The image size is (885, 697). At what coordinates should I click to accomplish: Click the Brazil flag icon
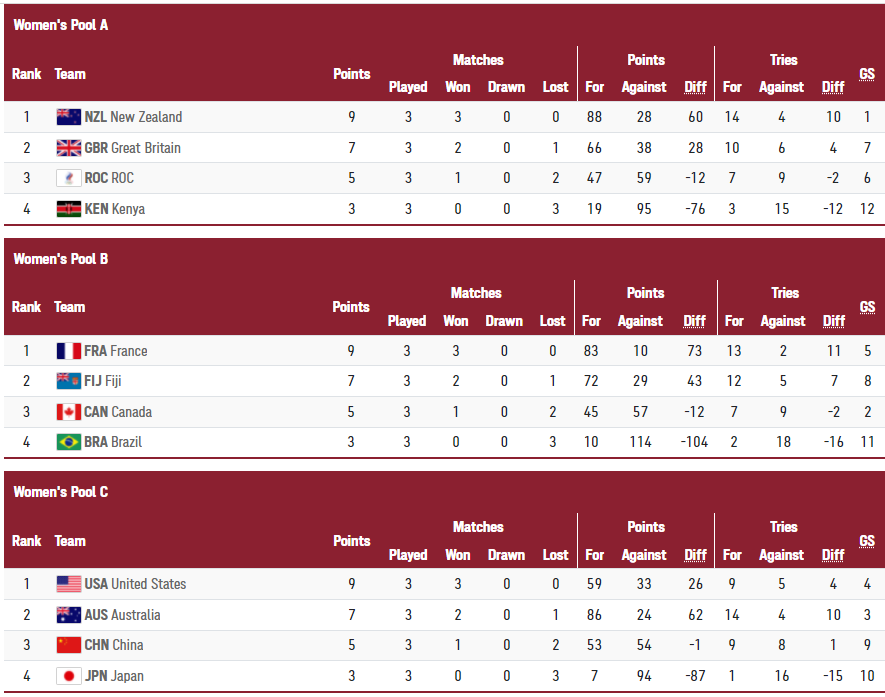(x=68, y=442)
